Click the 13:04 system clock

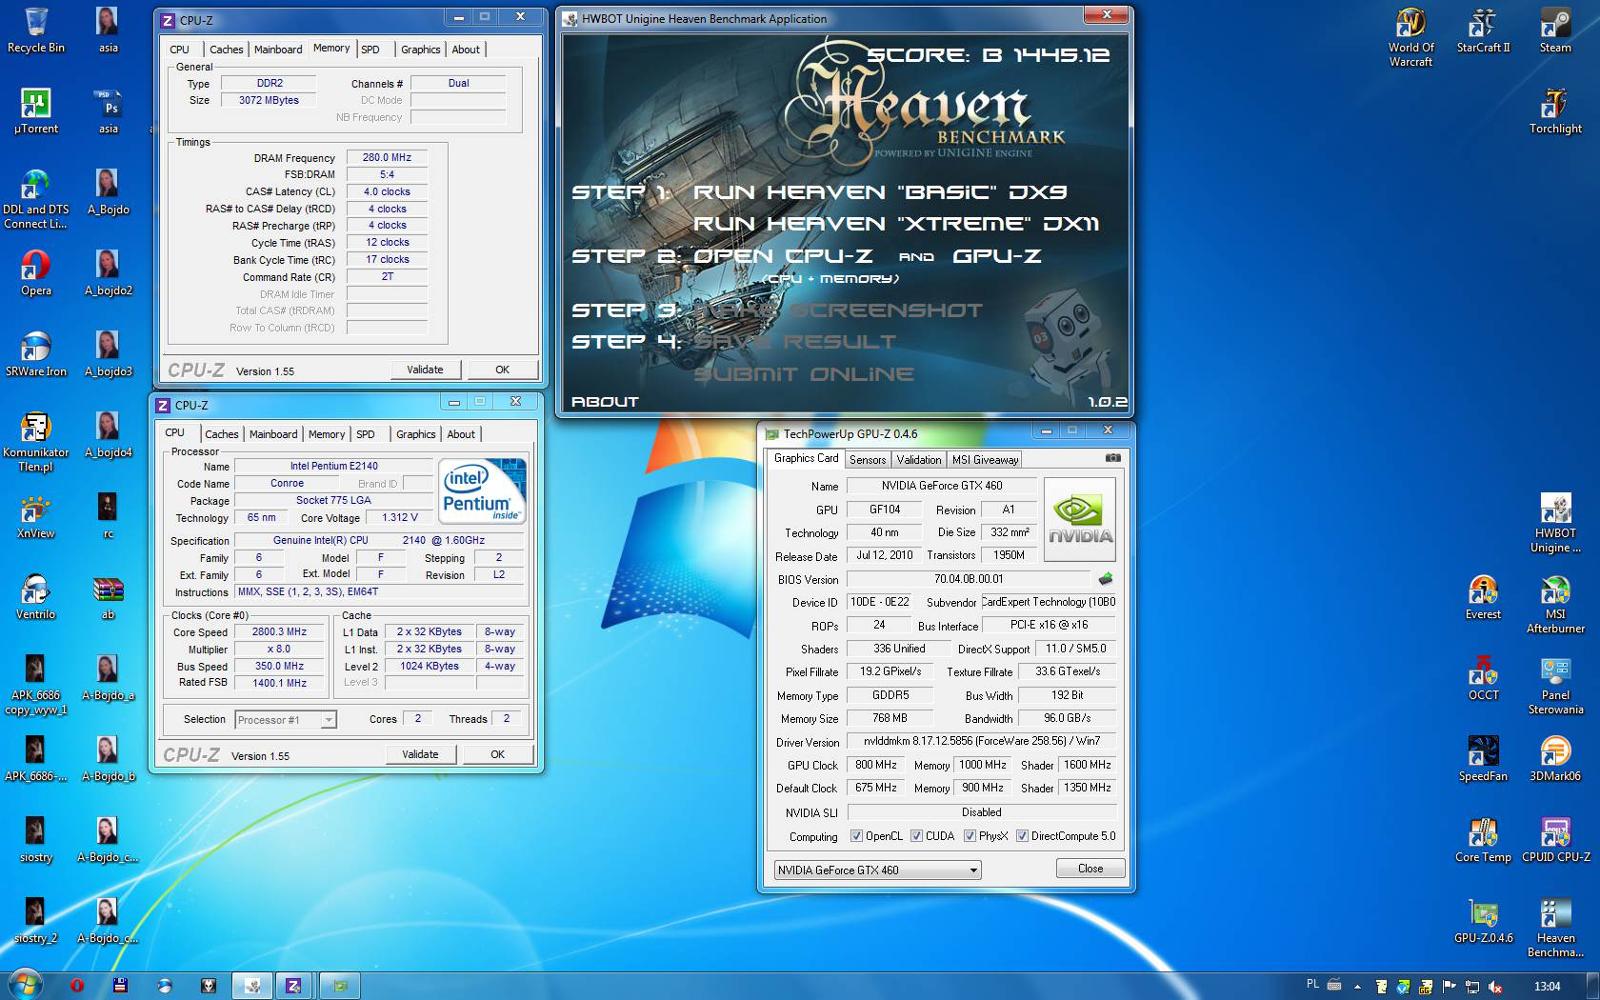tap(1547, 986)
